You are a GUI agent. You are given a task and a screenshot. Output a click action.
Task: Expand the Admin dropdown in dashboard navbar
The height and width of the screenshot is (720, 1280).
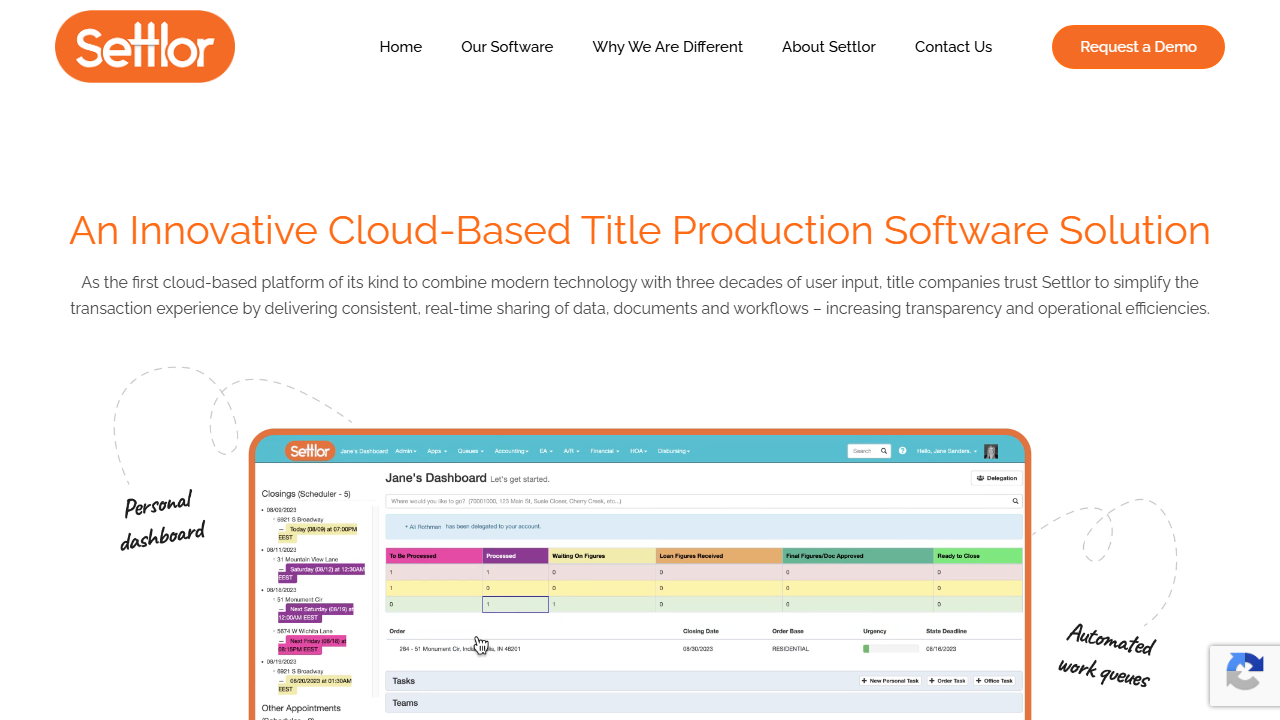click(406, 451)
